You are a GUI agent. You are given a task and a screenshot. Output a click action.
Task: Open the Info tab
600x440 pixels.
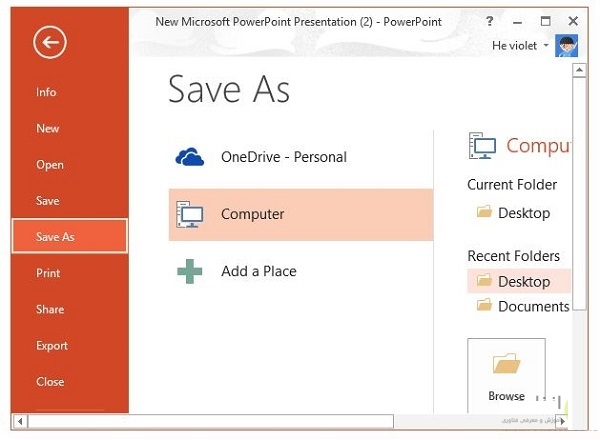(46, 92)
